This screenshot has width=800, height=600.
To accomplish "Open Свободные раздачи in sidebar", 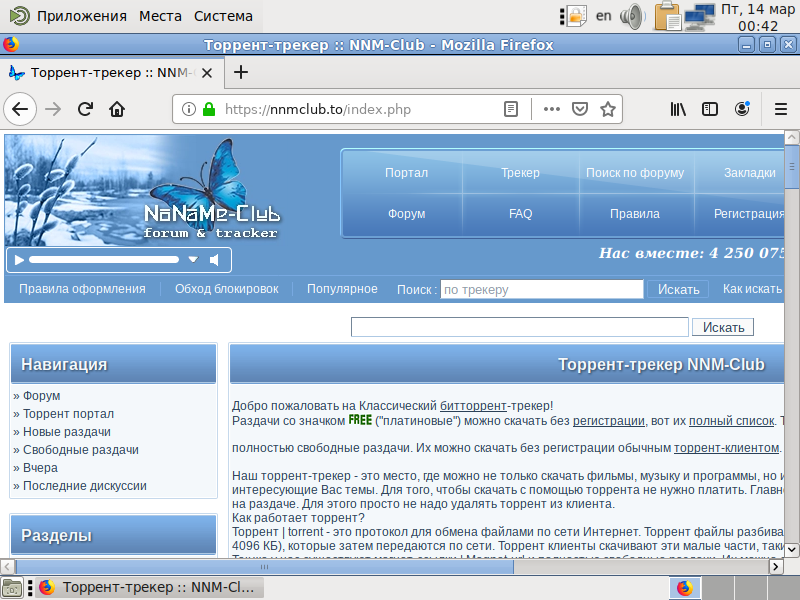I will [x=81, y=449].
